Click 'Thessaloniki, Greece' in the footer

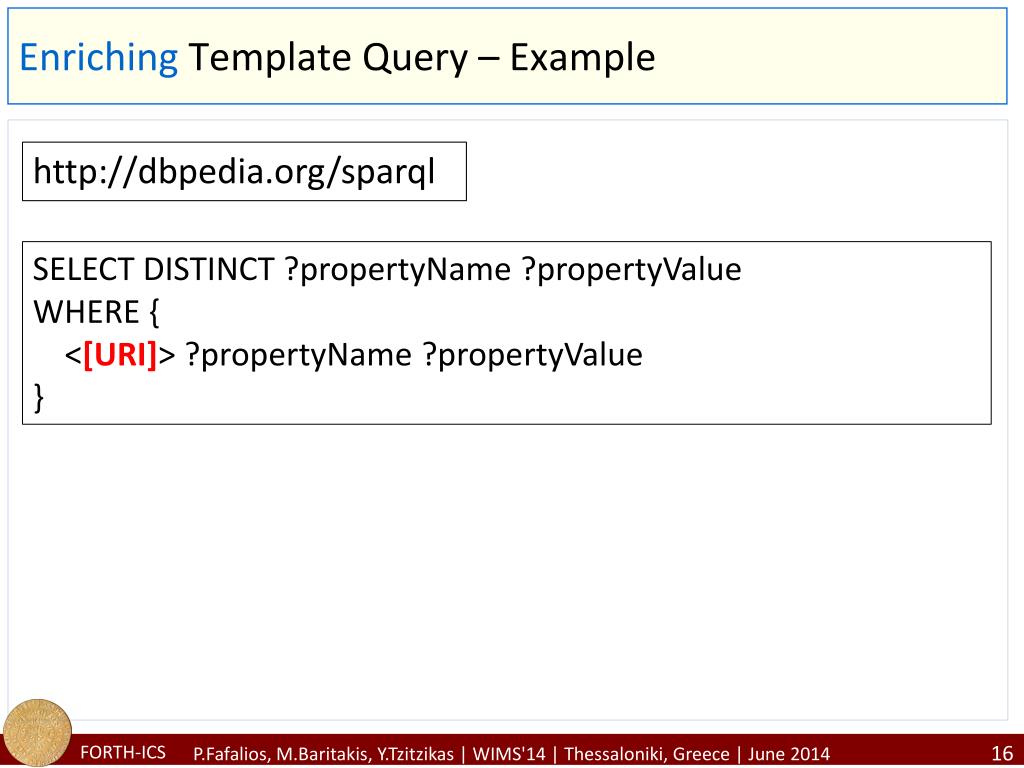pos(647,754)
